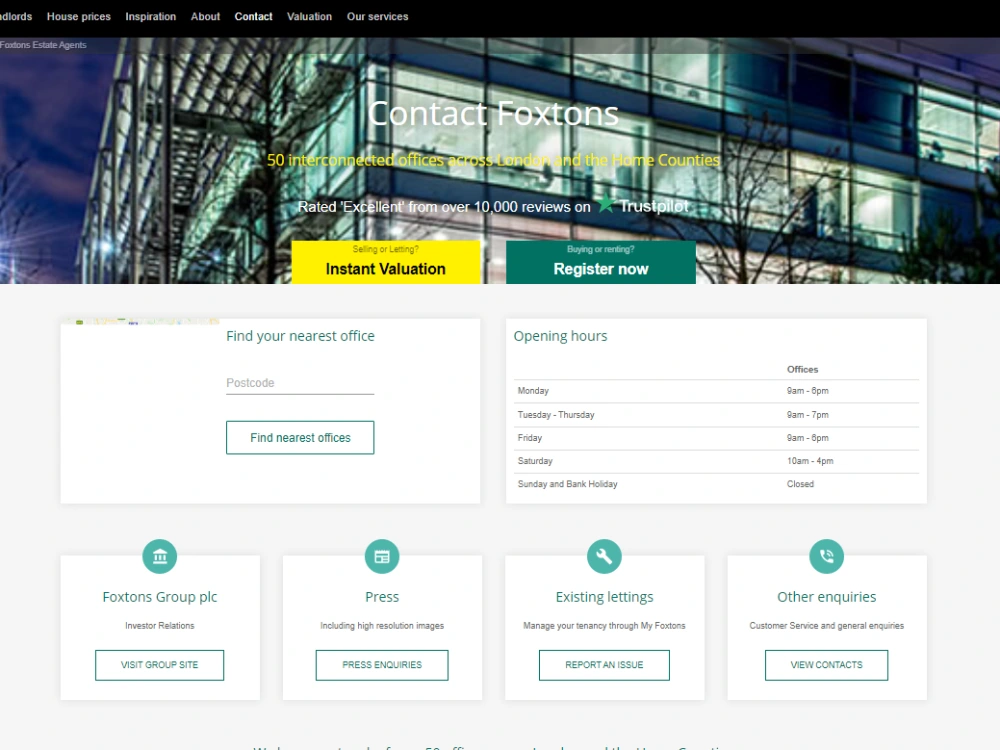Click the building icon above Foxtons Group plc
This screenshot has width=1000, height=750.
coord(160,556)
